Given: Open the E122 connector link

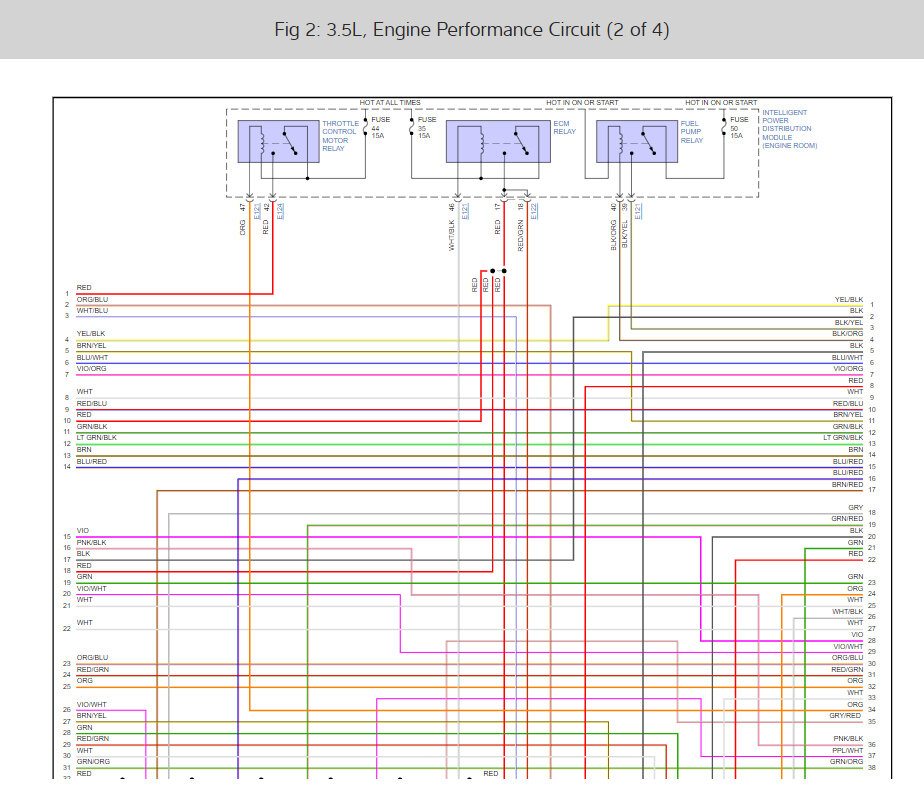Looking at the screenshot, I should coord(534,212).
